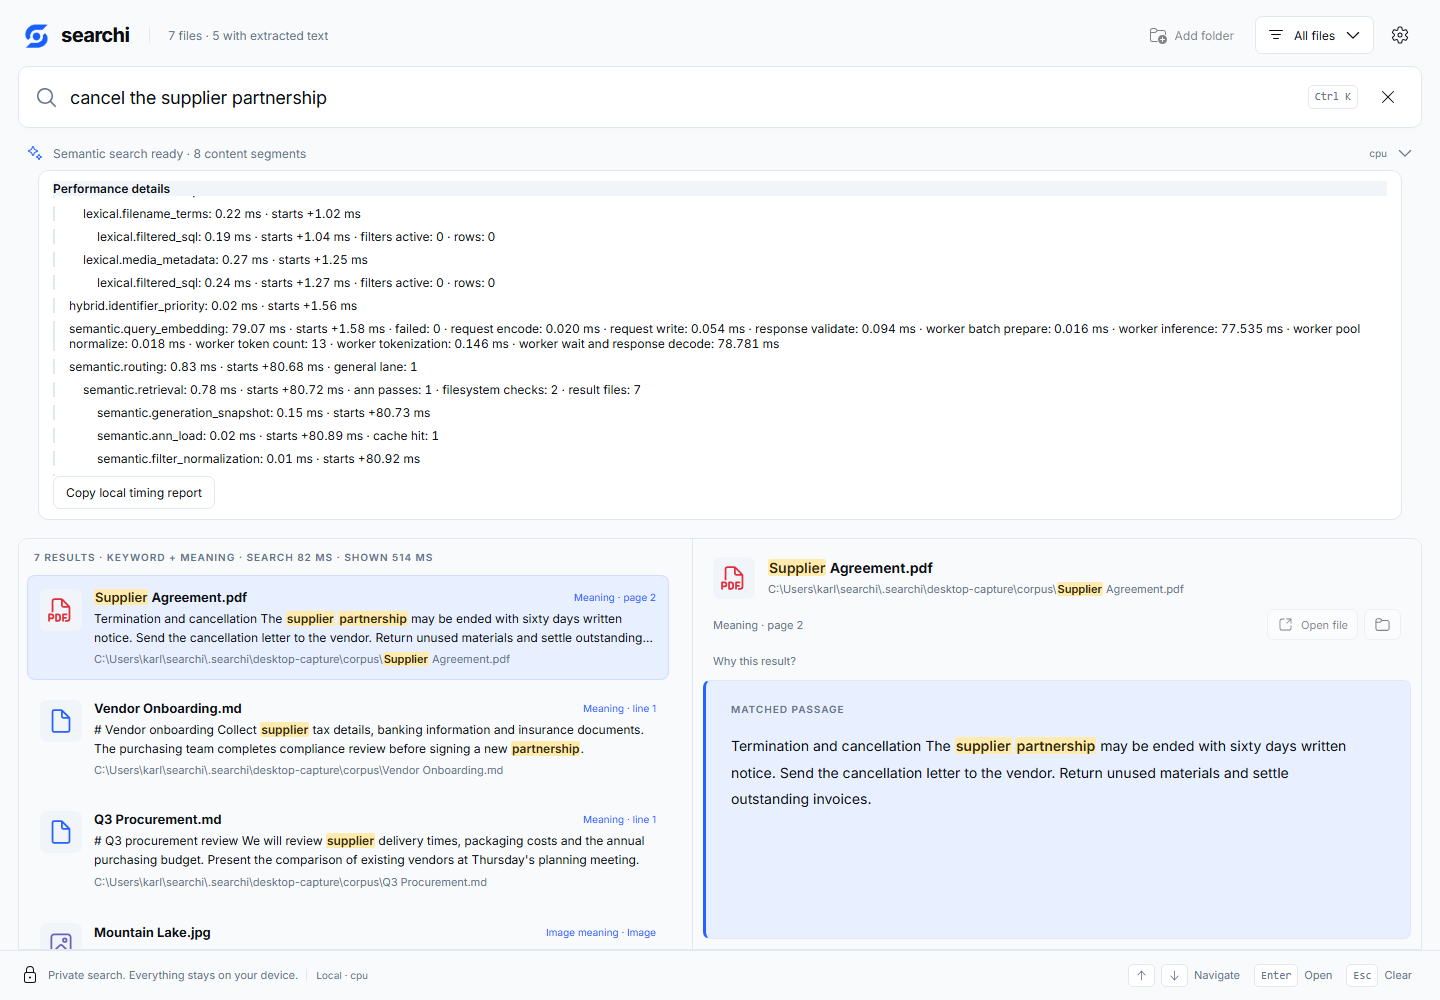Click the Performance details heading
Image resolution: width=1440 pixels, height=1000 pixels.
[x=111, y=189]
